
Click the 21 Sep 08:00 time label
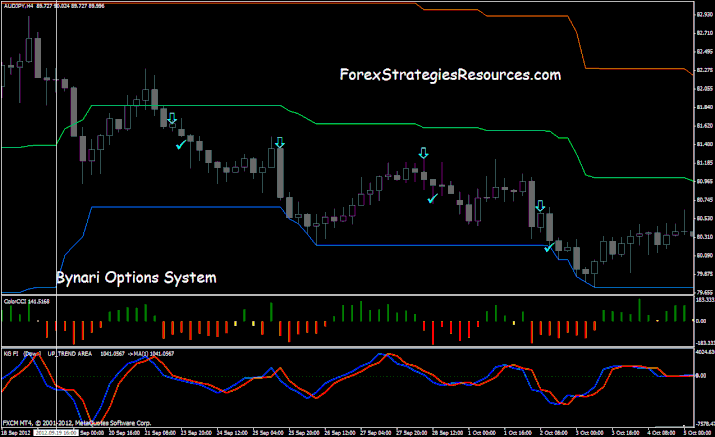click(x=160, y=432)
